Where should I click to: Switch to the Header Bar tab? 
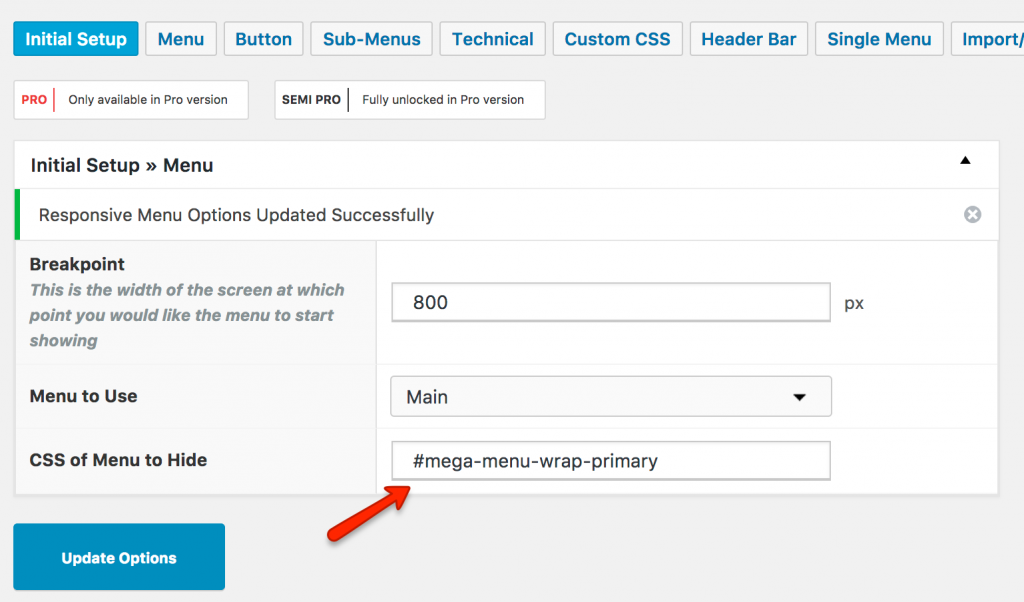pyautogui.click(x=748, y=38)
